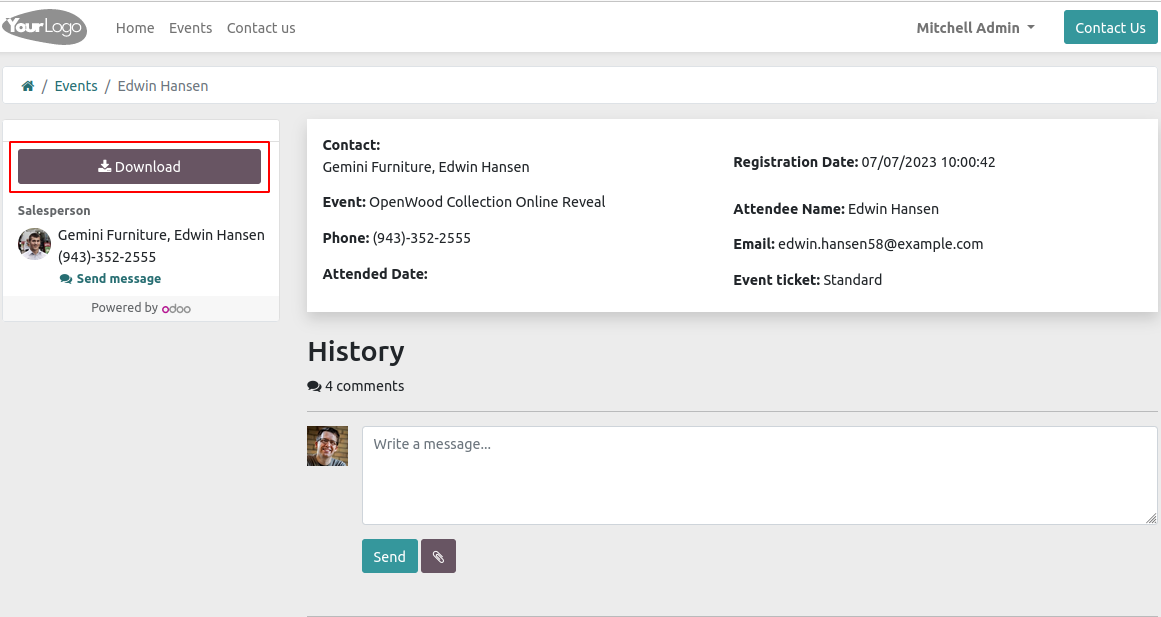The width and height of the screenshot is (1161, 617).
Task: Click the Odoo logo link
Action: pos(176,308)
